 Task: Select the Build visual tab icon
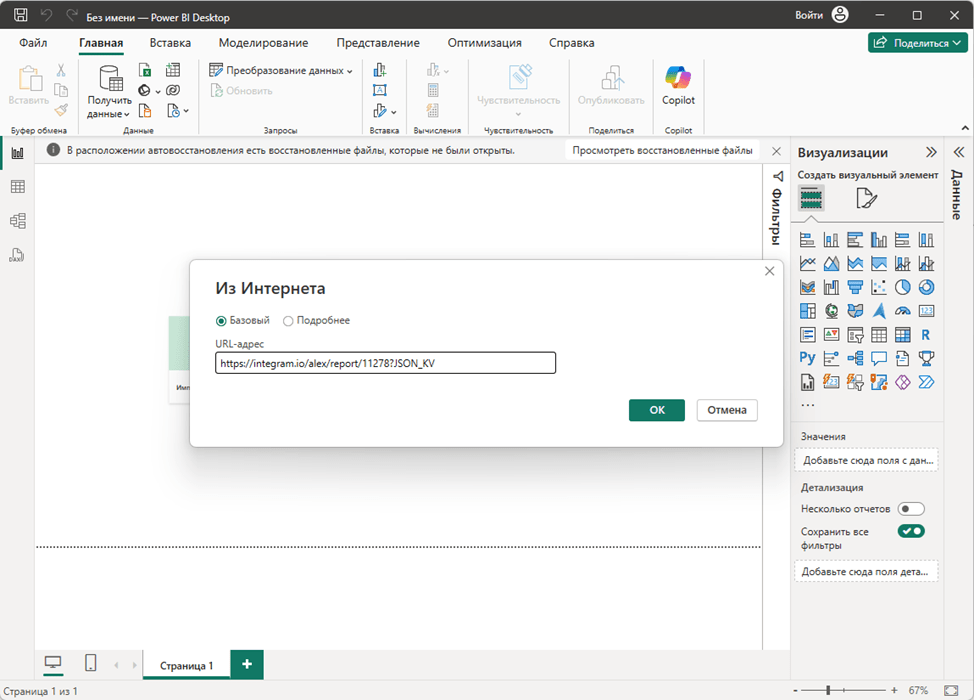(x=811, y=198)
